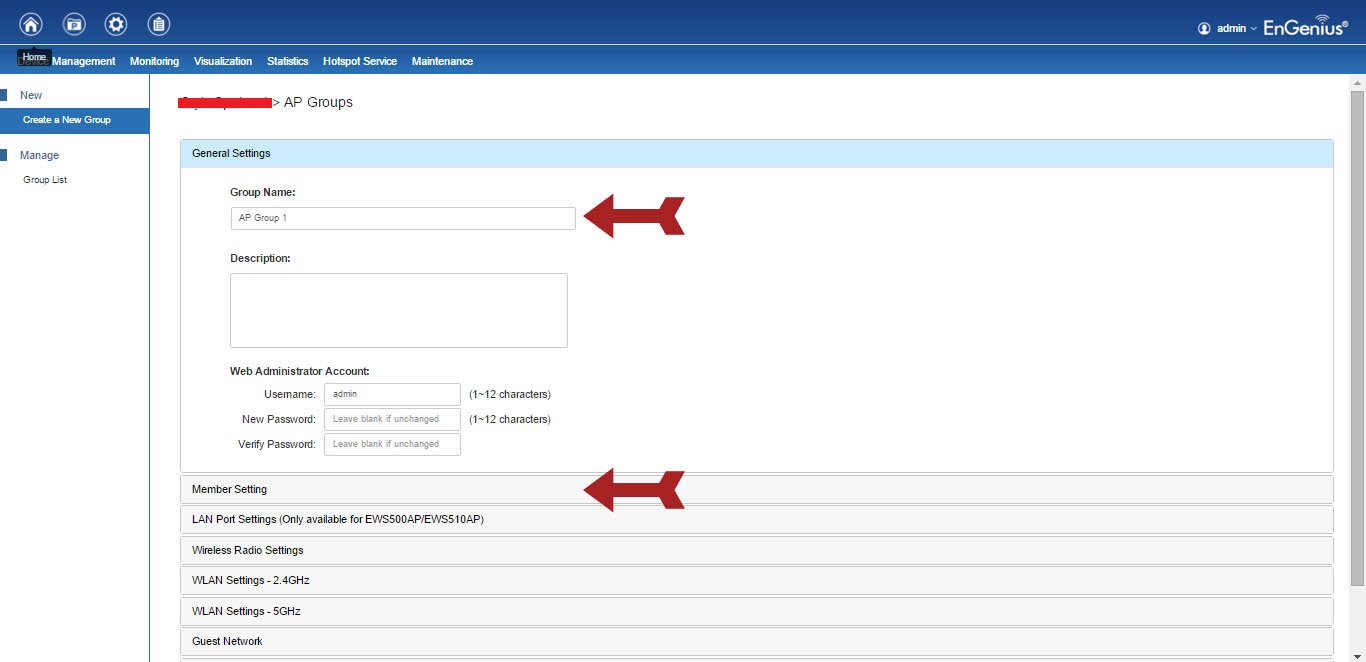Open the Hotspot Service menu
Screen dimensions: 1366x662
359,61
